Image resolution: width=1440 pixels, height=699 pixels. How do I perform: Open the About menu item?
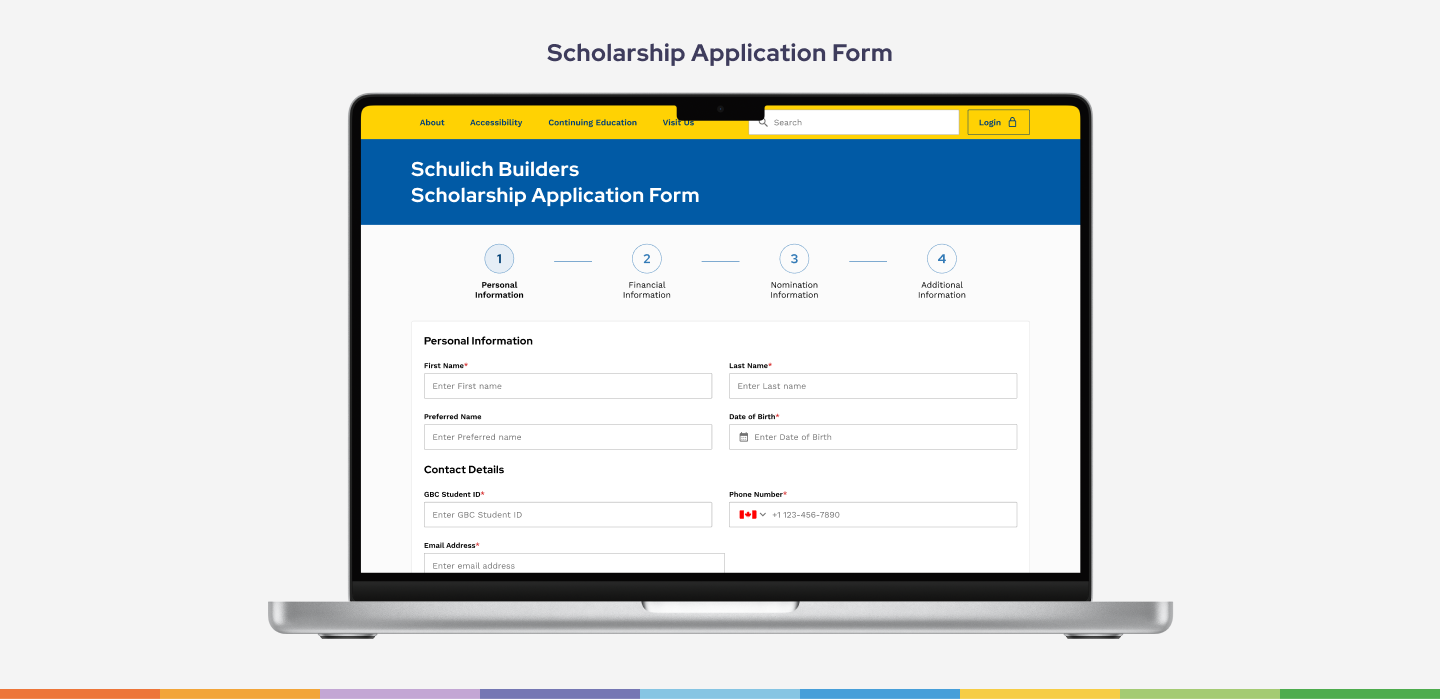(x=432, y=123)
